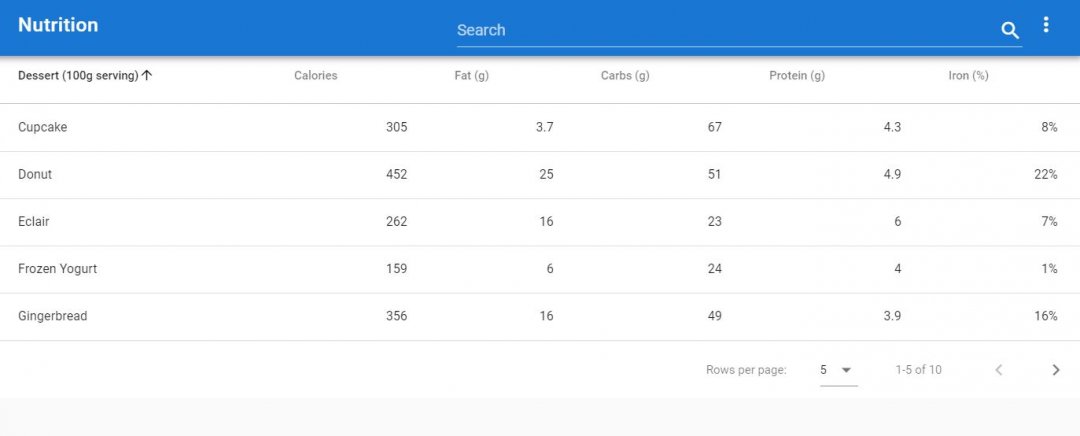
Task: Select the Frozen Yogurt row
Action: pos(540,269)
